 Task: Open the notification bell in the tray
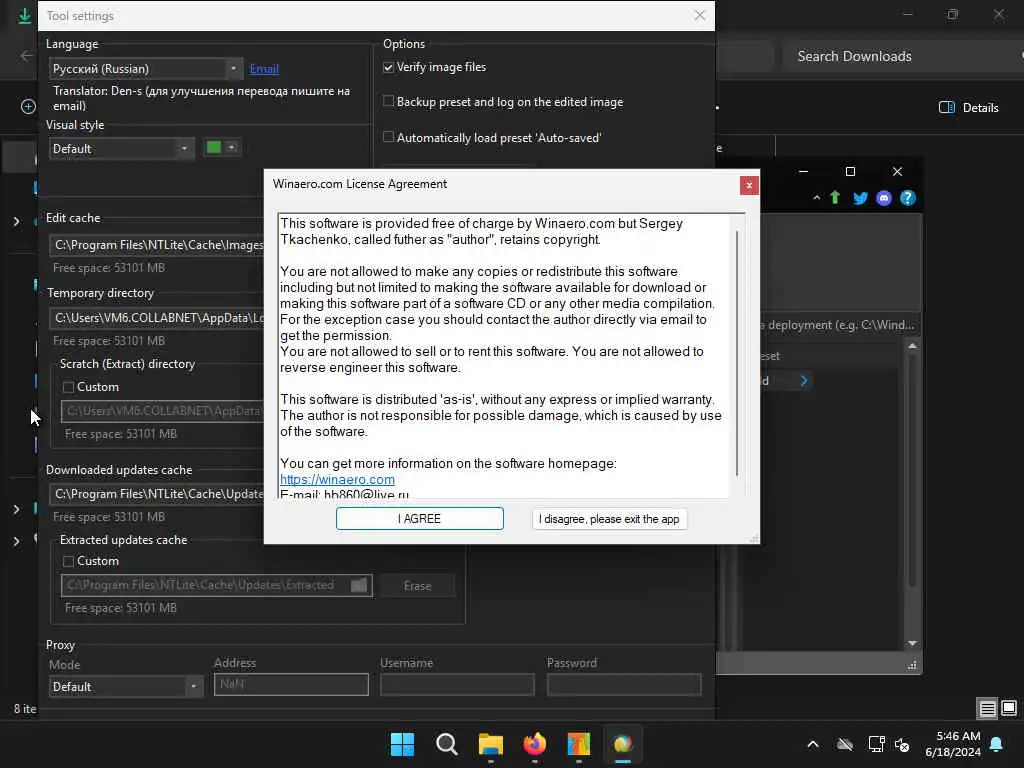coord(997,744)
